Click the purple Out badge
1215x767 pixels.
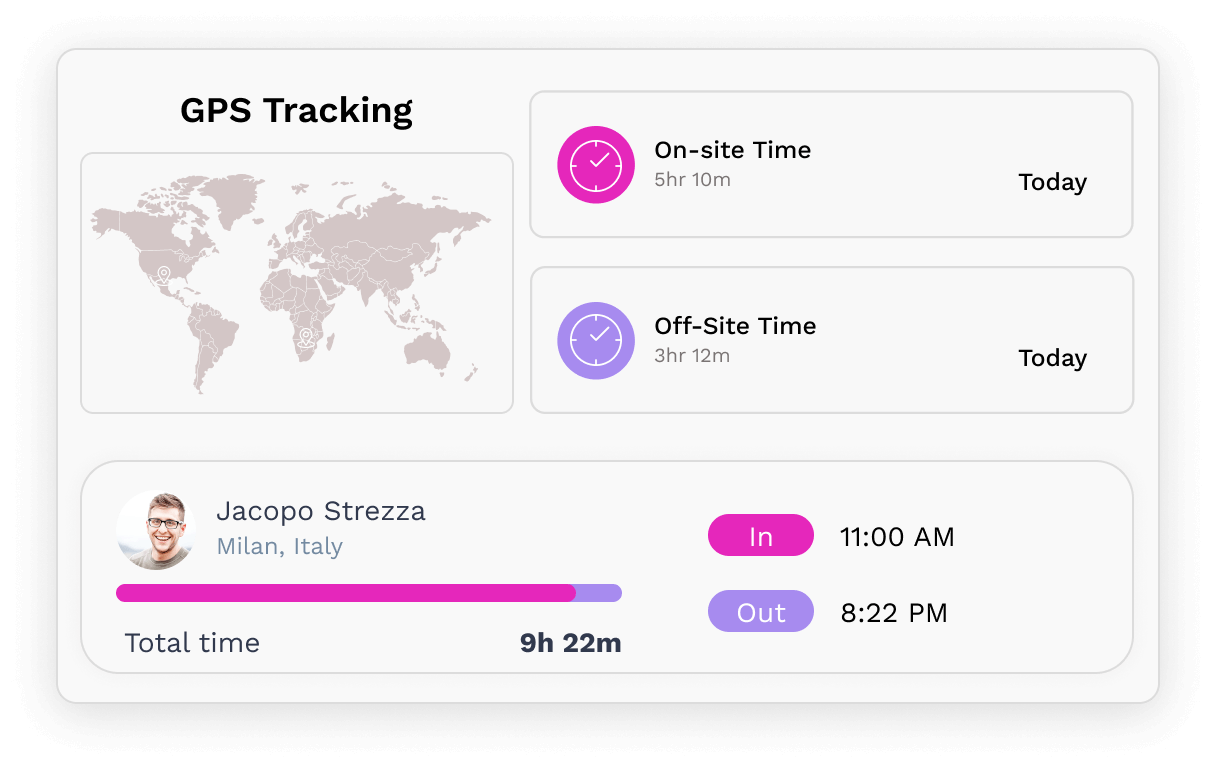coord(761,612)
